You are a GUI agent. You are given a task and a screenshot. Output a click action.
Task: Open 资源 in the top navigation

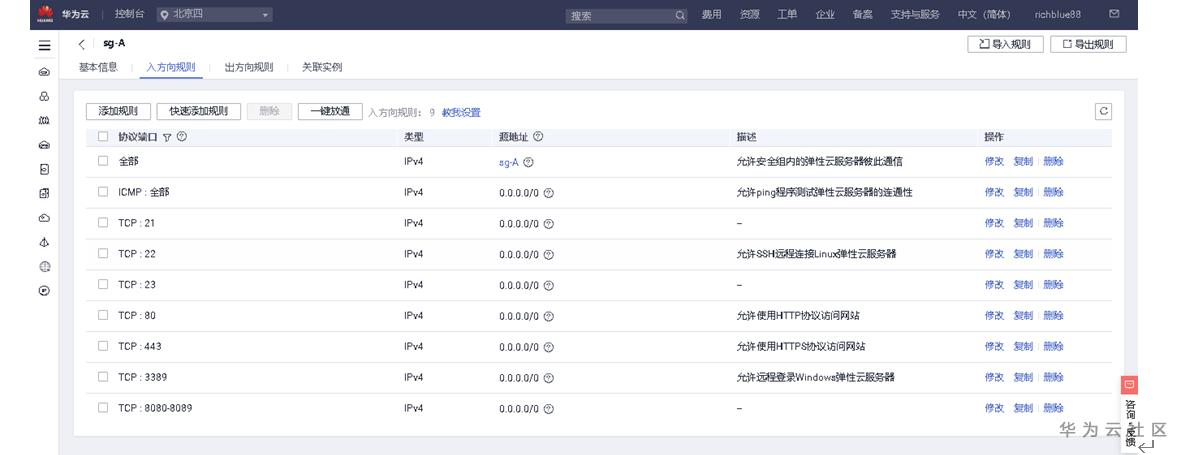(750, 14)
